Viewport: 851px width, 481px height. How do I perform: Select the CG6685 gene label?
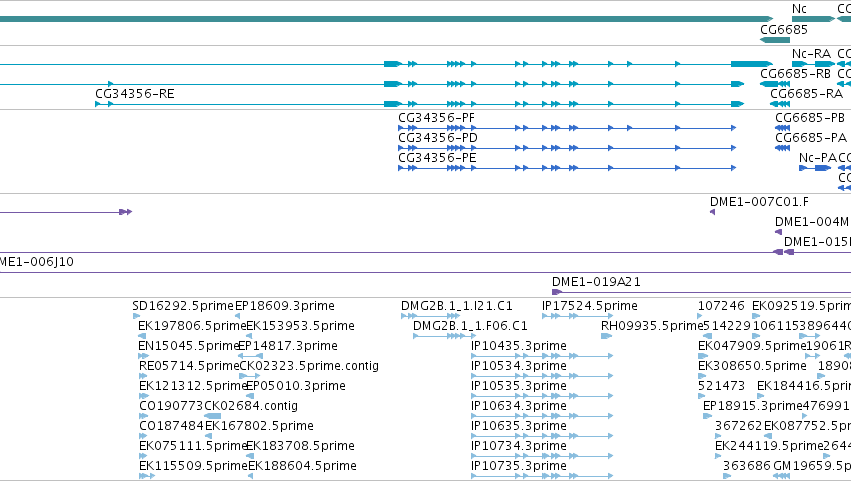point(784,30)
